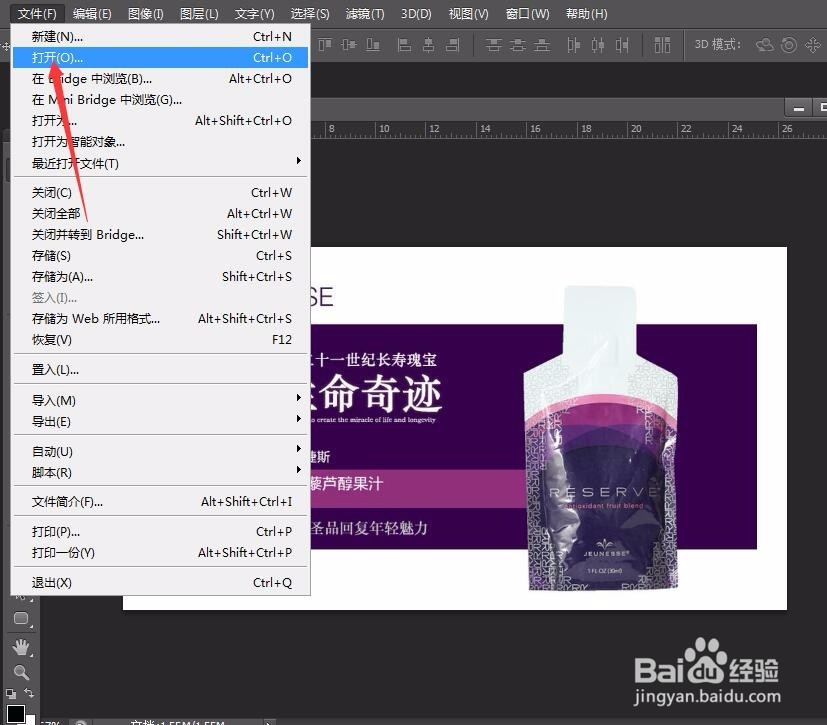Click the distribute bottom edges icon
Screen dimensions: 827x725
542,45
